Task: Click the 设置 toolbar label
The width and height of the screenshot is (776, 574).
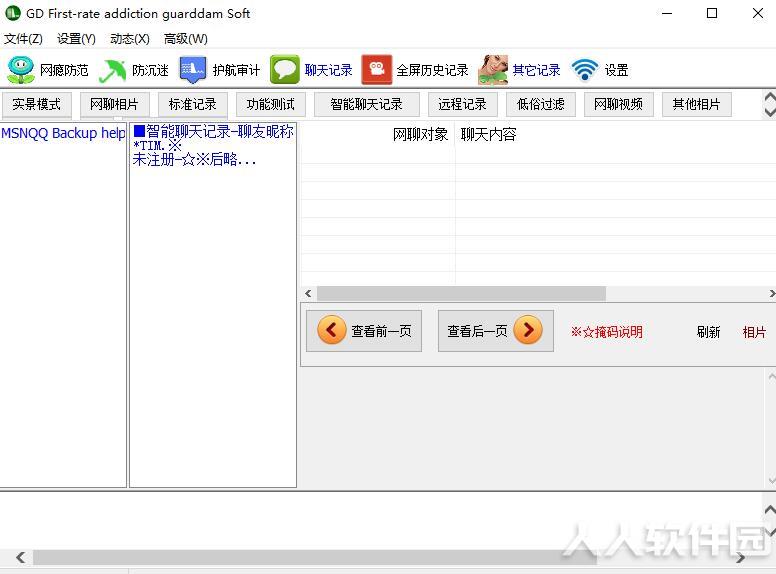Action: click(x=617, y=70)
